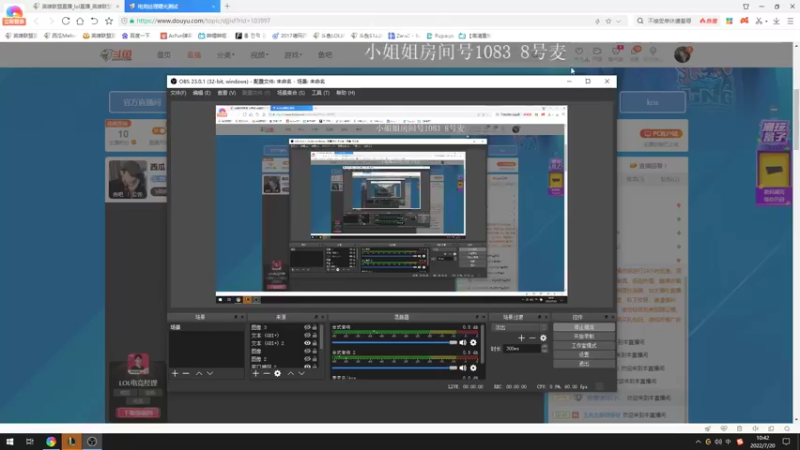
Task: Open browser downloads icon
Action: [x=776, y=21]
